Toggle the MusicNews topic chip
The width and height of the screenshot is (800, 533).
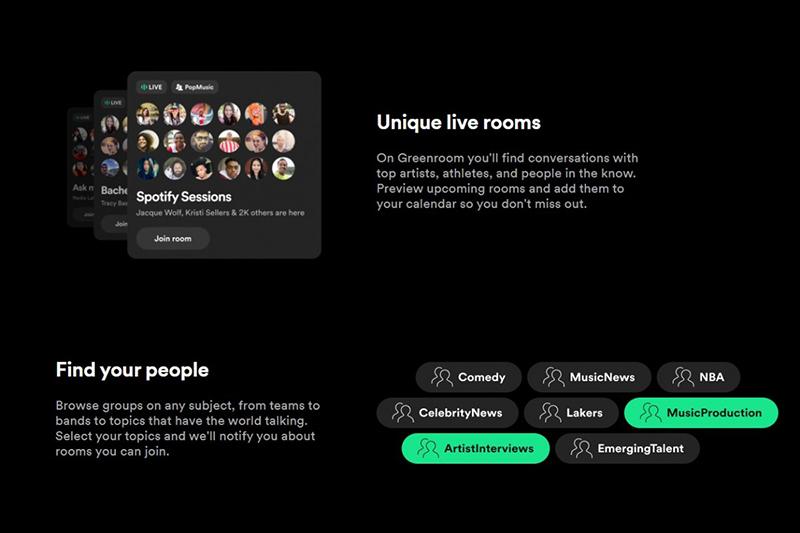pos(589,377)
